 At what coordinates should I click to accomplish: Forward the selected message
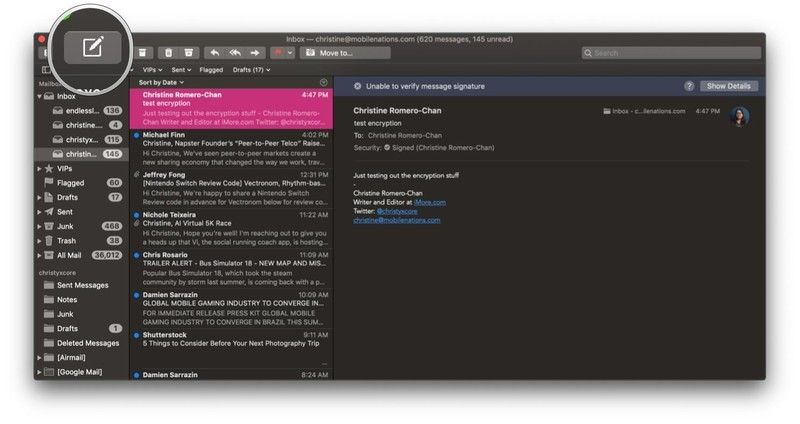pyautogui.click(x=255, y=53)
